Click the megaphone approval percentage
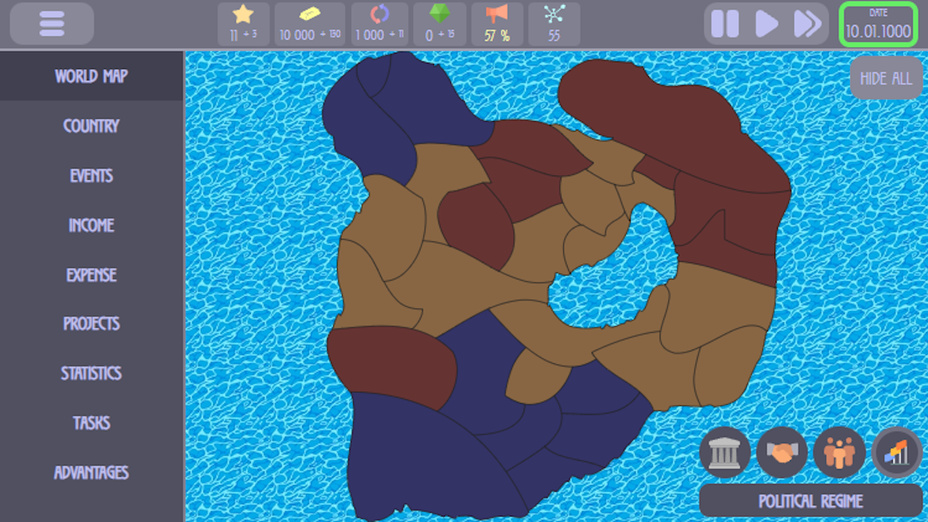Screen dimensions: 928x522 click(x=497, y=24)
